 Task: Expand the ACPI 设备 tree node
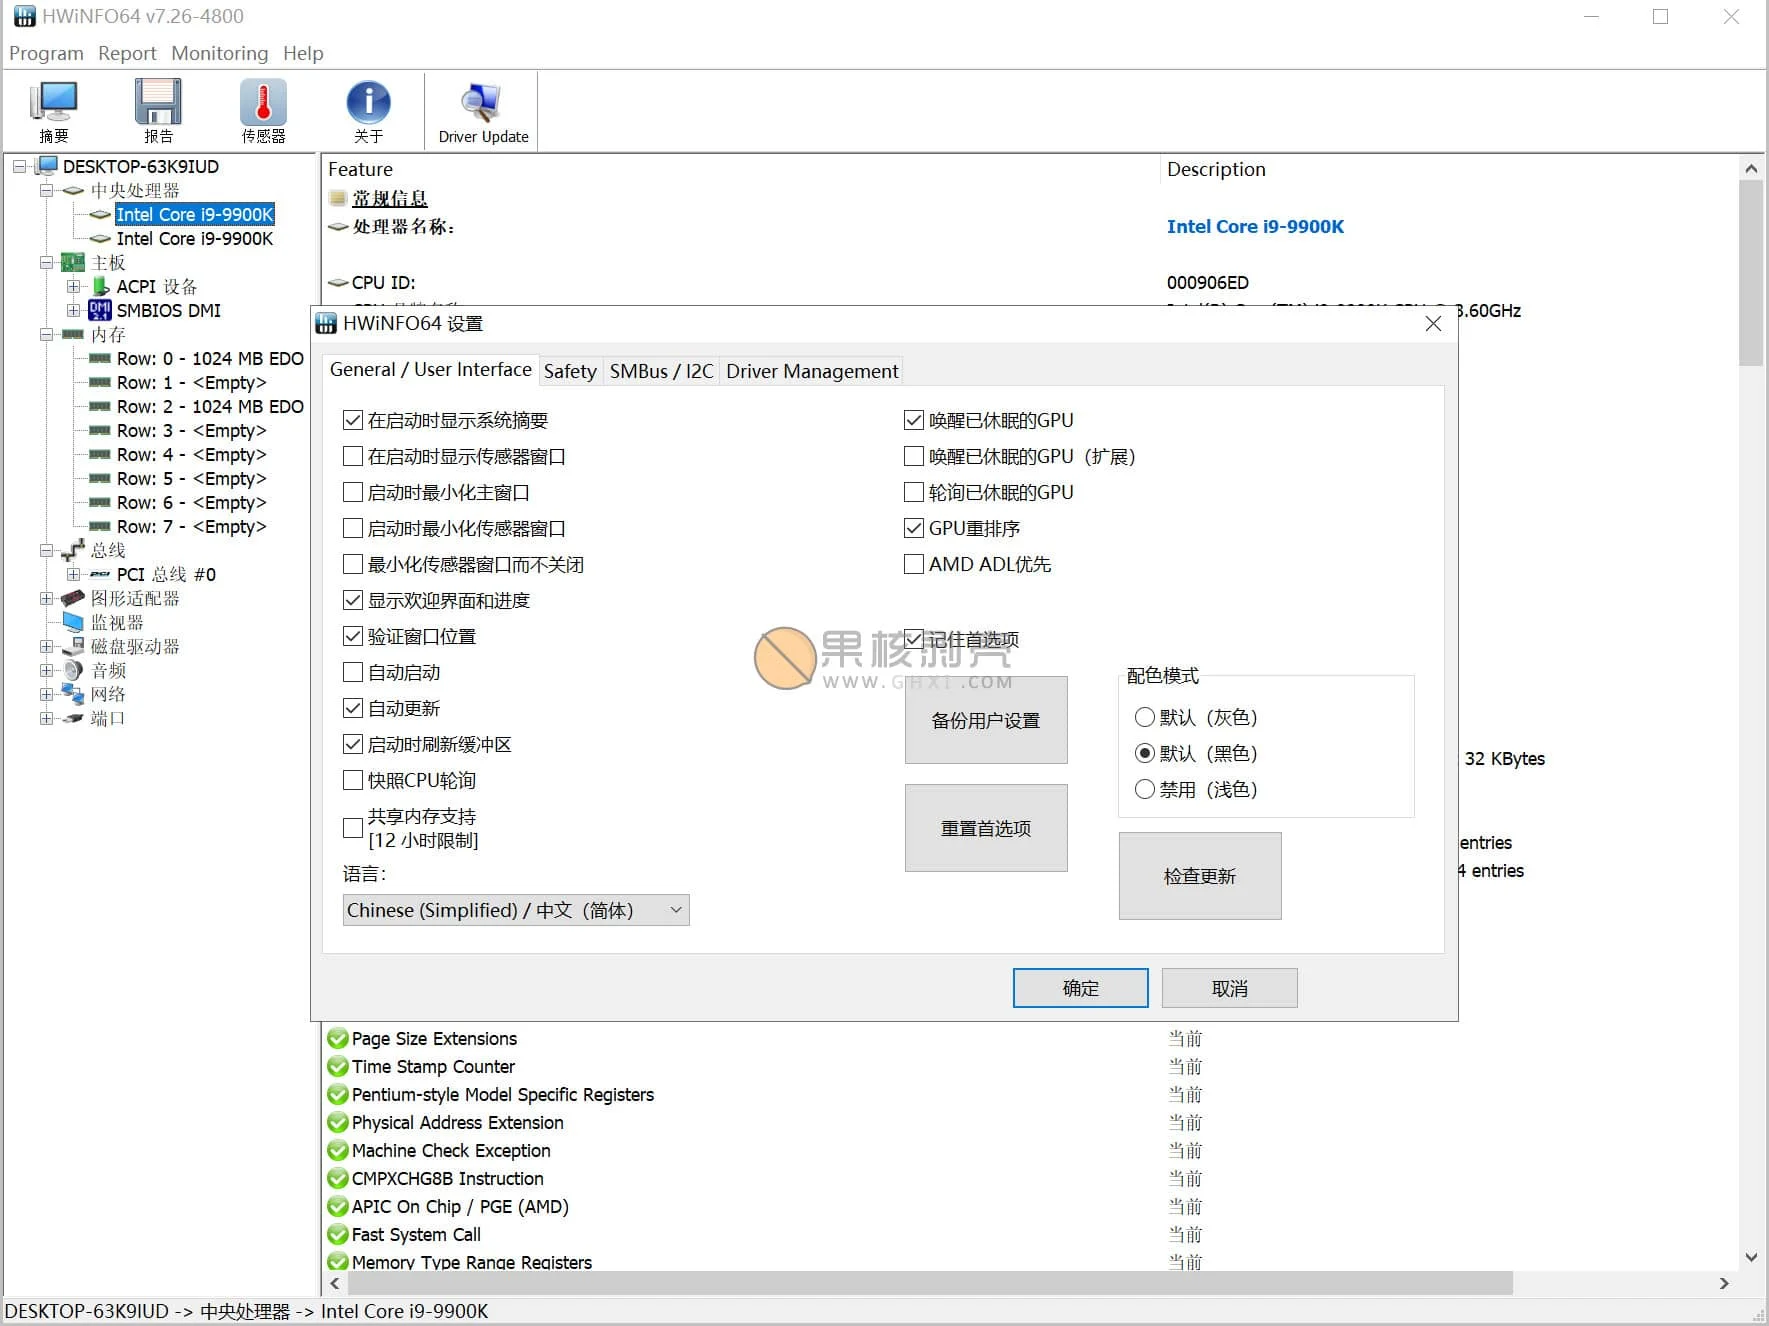pos(73,286)
